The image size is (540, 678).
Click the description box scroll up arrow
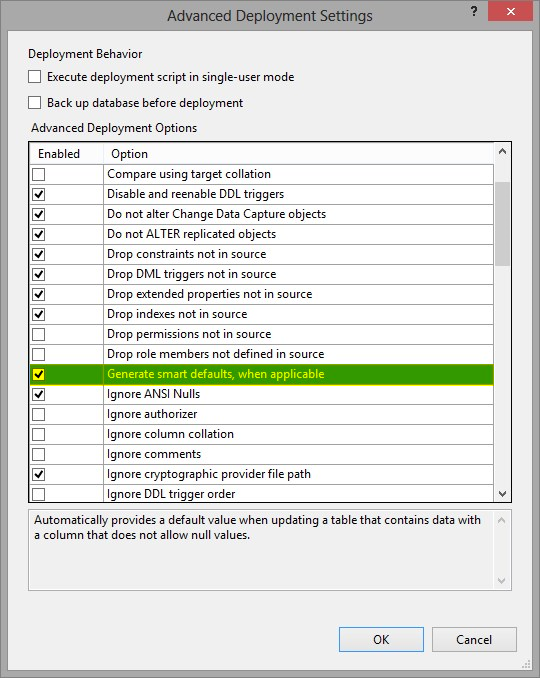(x=502, y=520)
